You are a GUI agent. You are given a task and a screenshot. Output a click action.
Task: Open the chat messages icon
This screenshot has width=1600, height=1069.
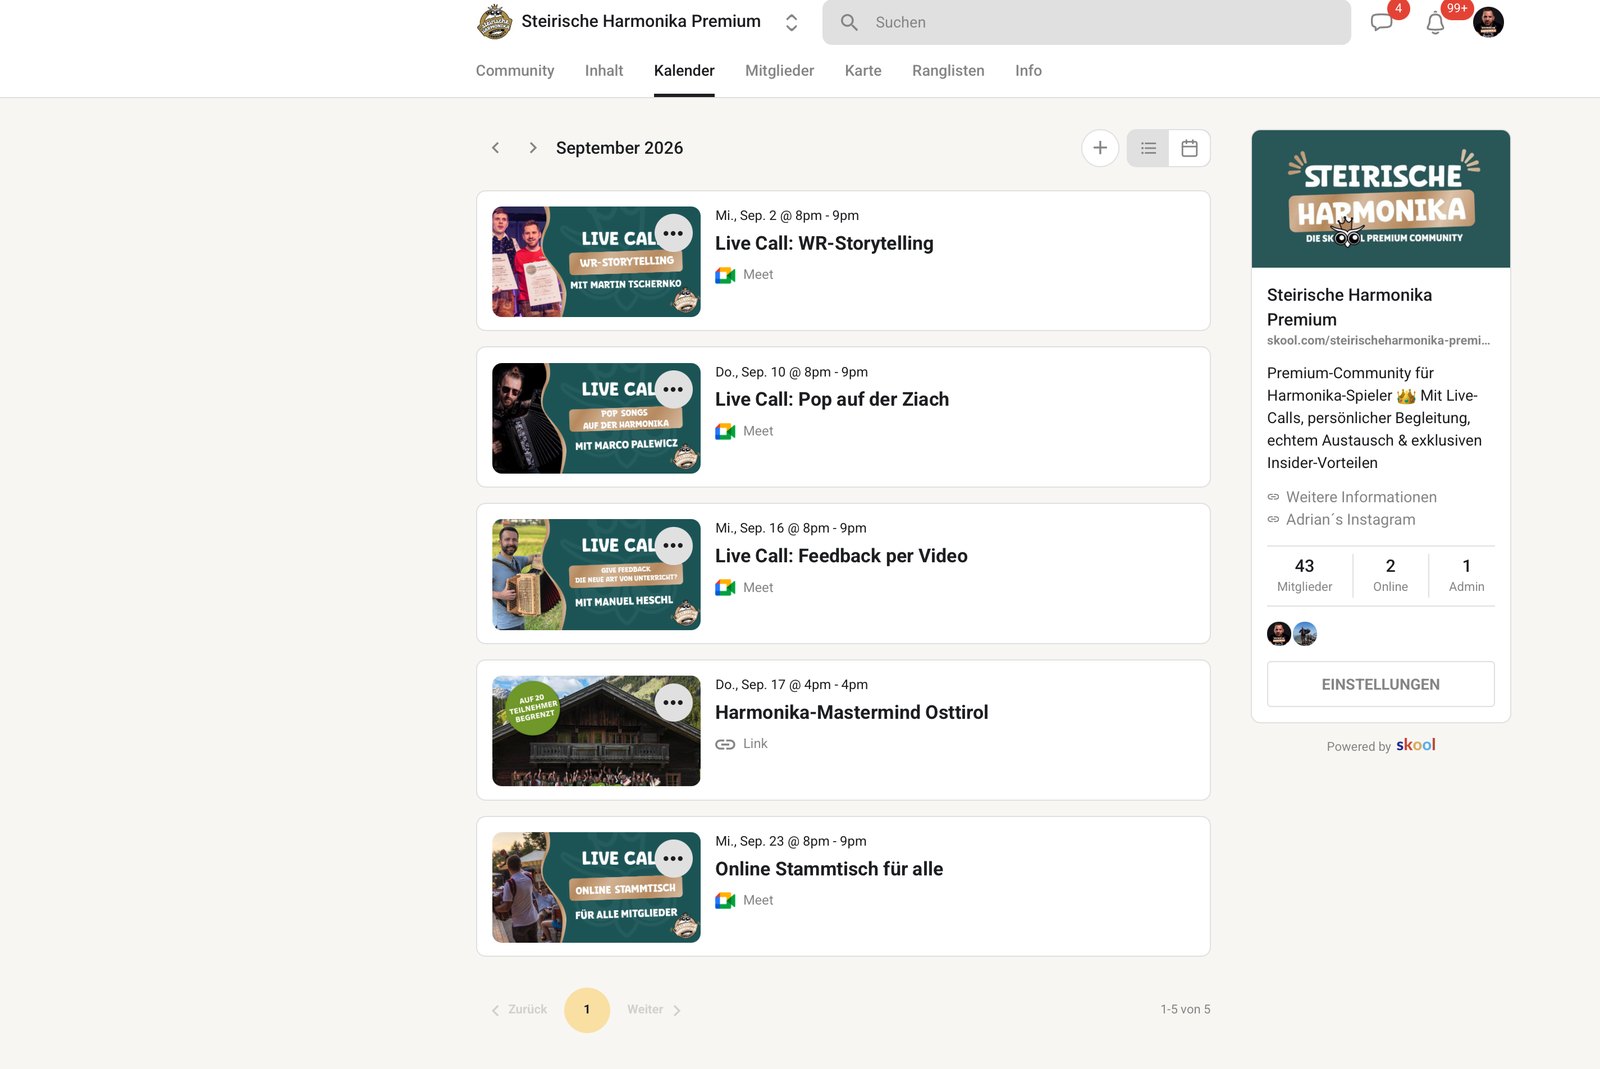tap(1382, 22)
